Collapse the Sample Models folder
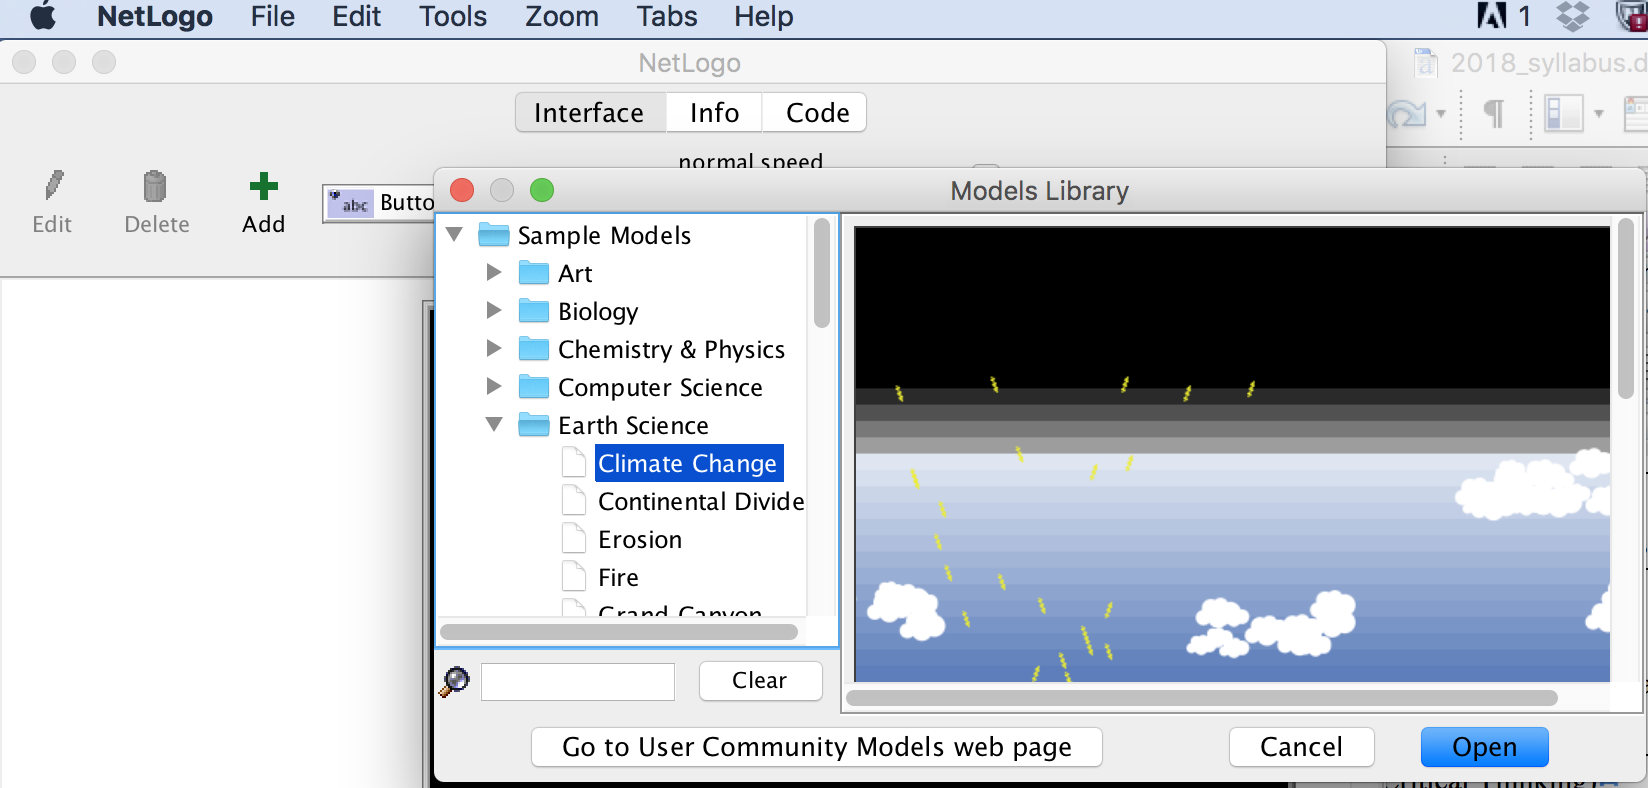The width and height of the screenshot is (1648, 788). click(454, 235)
